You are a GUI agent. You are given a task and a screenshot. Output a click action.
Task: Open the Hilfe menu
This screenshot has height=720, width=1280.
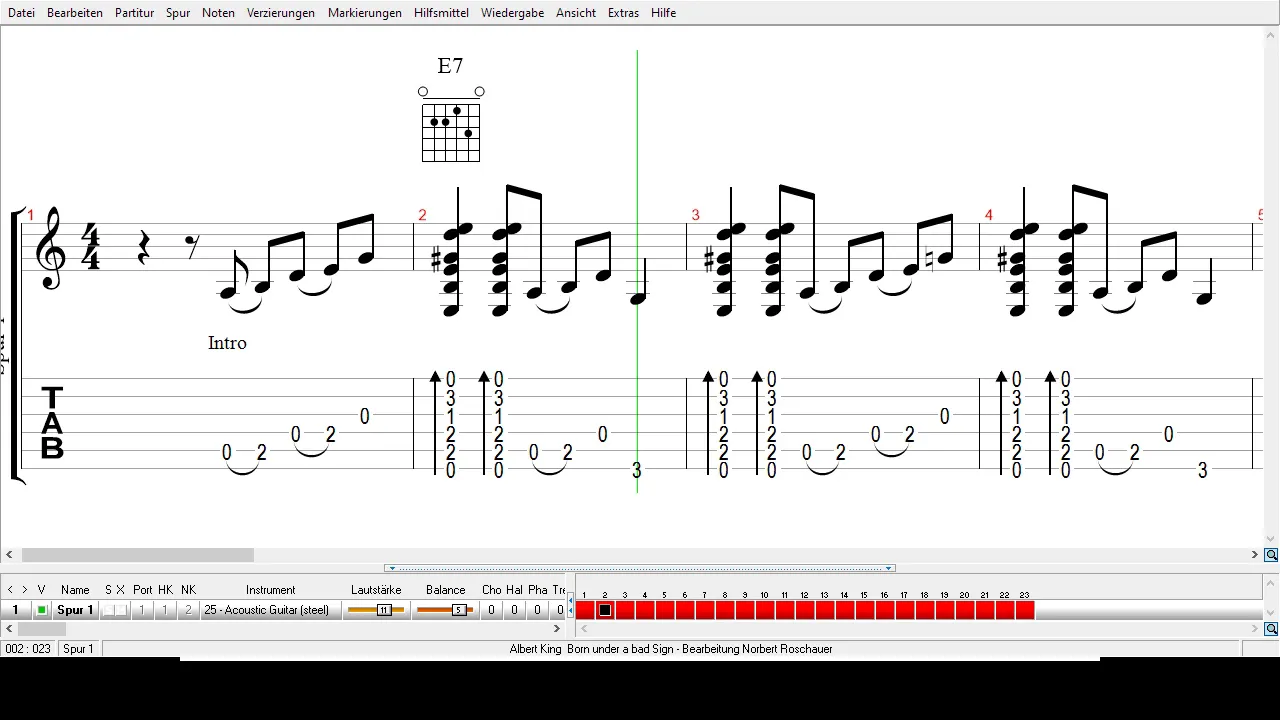point(663,13)
